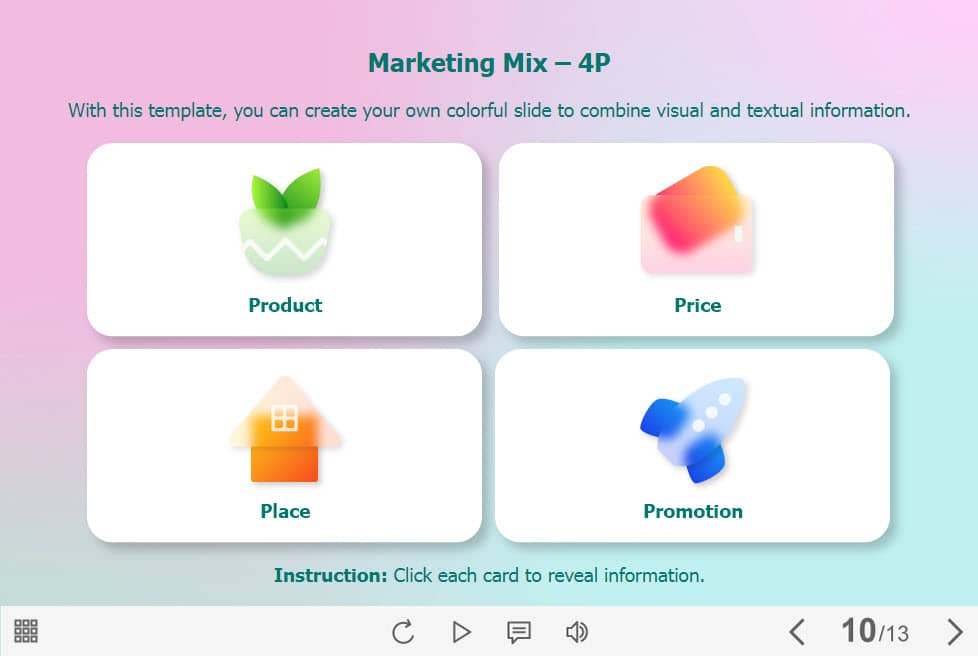Select the Product label text
The image size is (978, 656).
(285, 305)
